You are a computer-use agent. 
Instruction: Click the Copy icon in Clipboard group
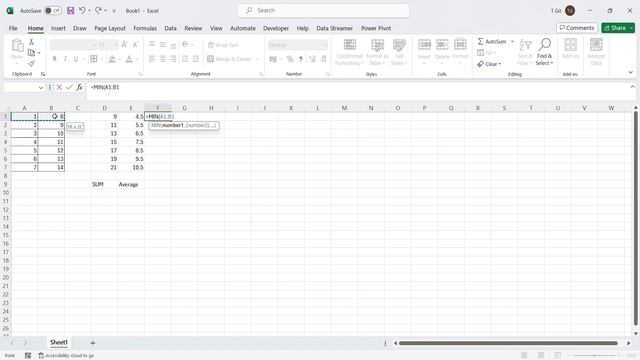(x=31, y=53)
